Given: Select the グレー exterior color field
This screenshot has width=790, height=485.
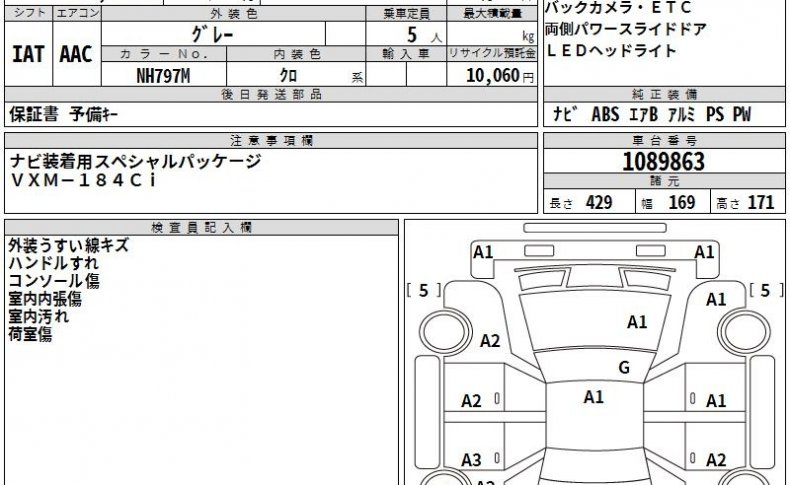Looking at the screenshot, I should [213, 34].
